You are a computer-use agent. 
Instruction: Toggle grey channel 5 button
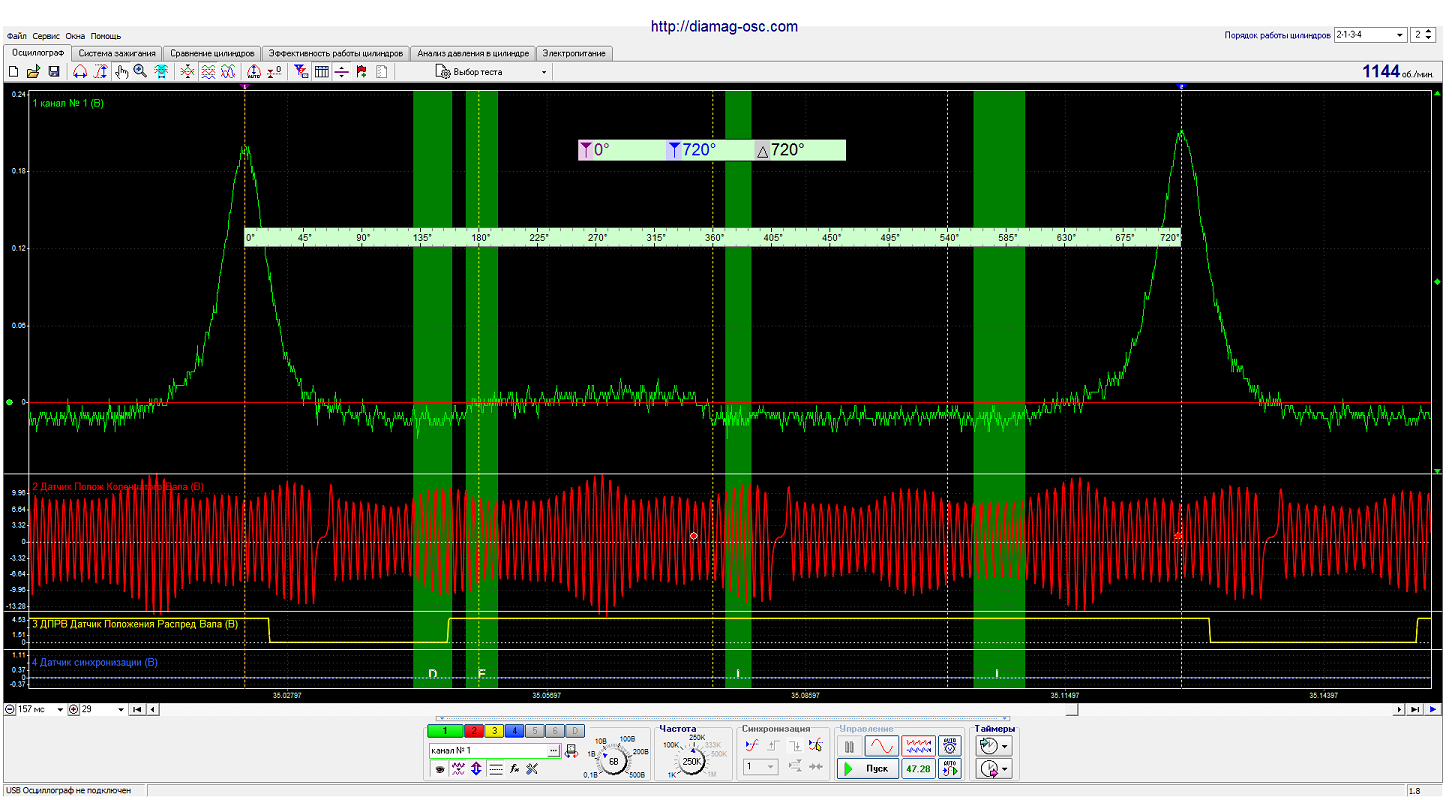click(535, 731)
